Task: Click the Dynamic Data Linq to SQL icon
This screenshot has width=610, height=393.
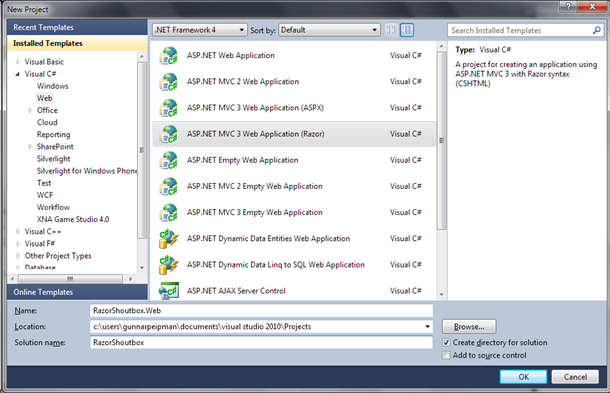Action: tap(168, 265)
